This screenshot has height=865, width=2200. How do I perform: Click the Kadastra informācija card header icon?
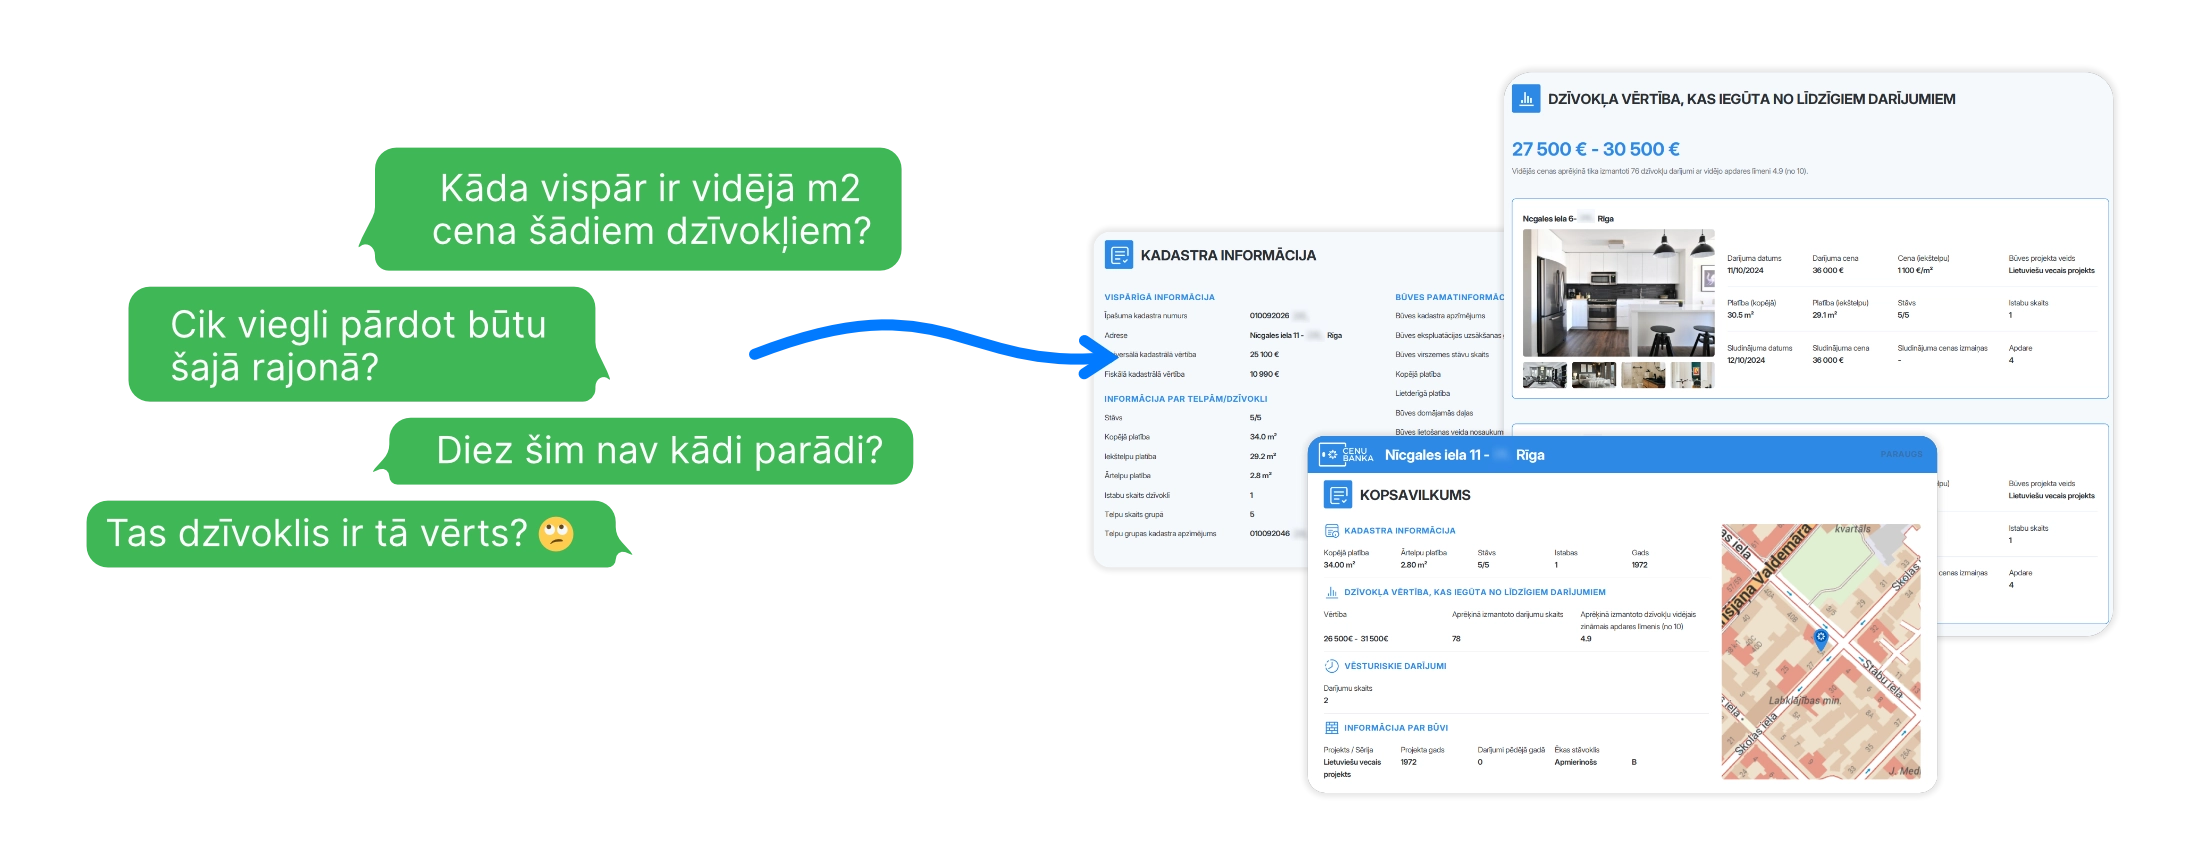point(1119,255)
